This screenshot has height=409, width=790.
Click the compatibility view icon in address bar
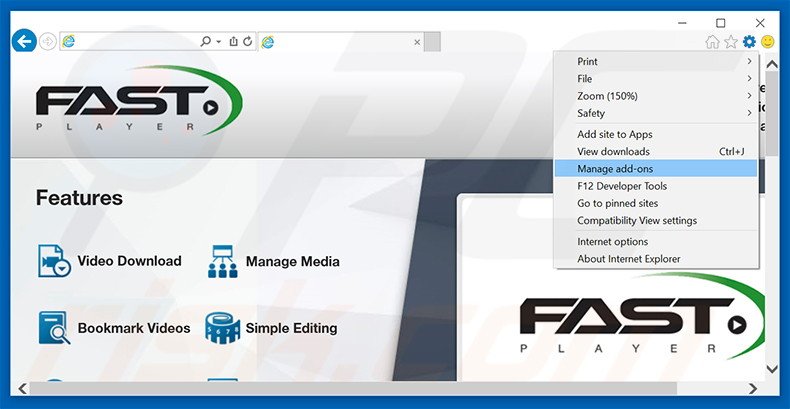click(x=233, y=42)
